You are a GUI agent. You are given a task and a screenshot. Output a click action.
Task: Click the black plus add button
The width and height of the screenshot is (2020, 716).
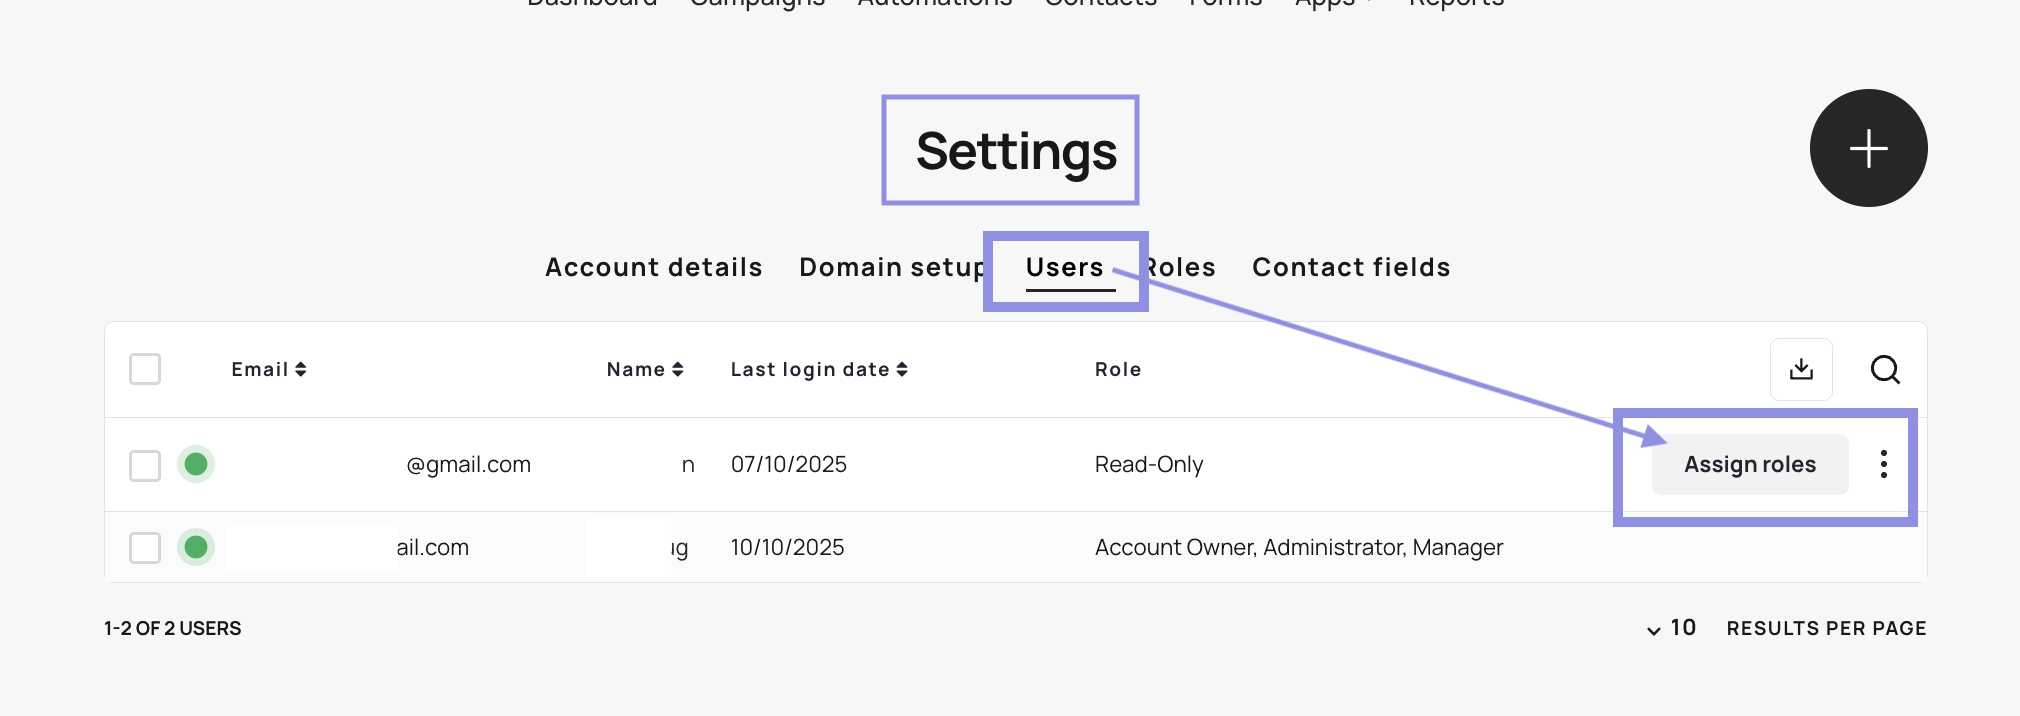point(1868,148)
